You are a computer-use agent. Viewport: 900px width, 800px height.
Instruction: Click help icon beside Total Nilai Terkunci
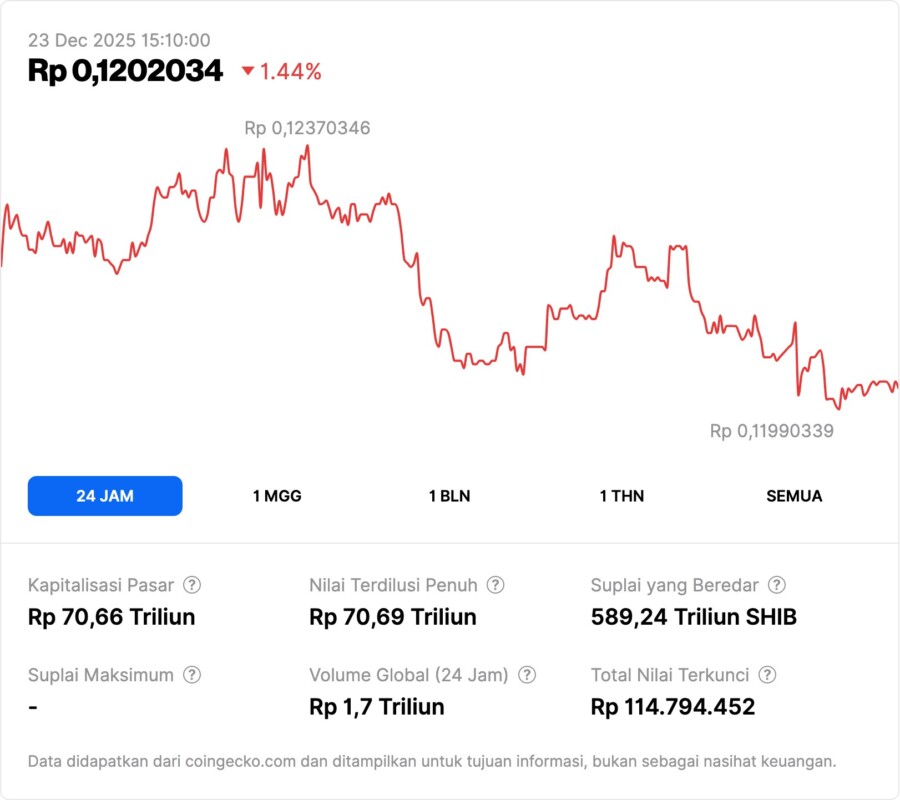pyautogui.click(x=768, y=675)
